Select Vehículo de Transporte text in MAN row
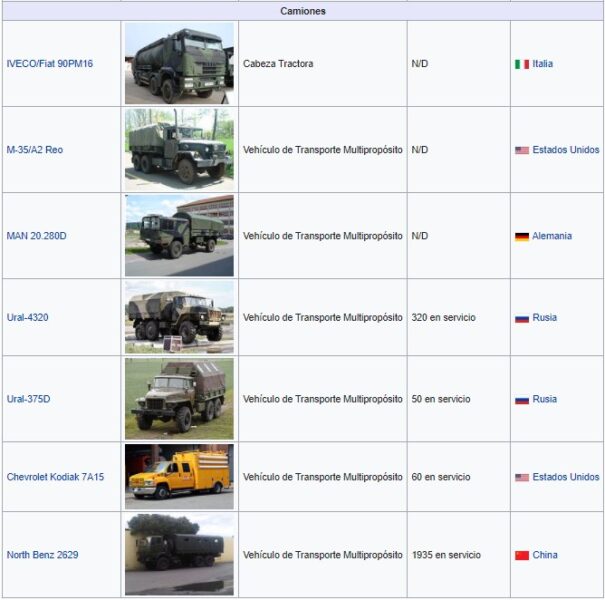Viewport: 605px width, 600px height. pyautogui.click(x=323, y=236)
